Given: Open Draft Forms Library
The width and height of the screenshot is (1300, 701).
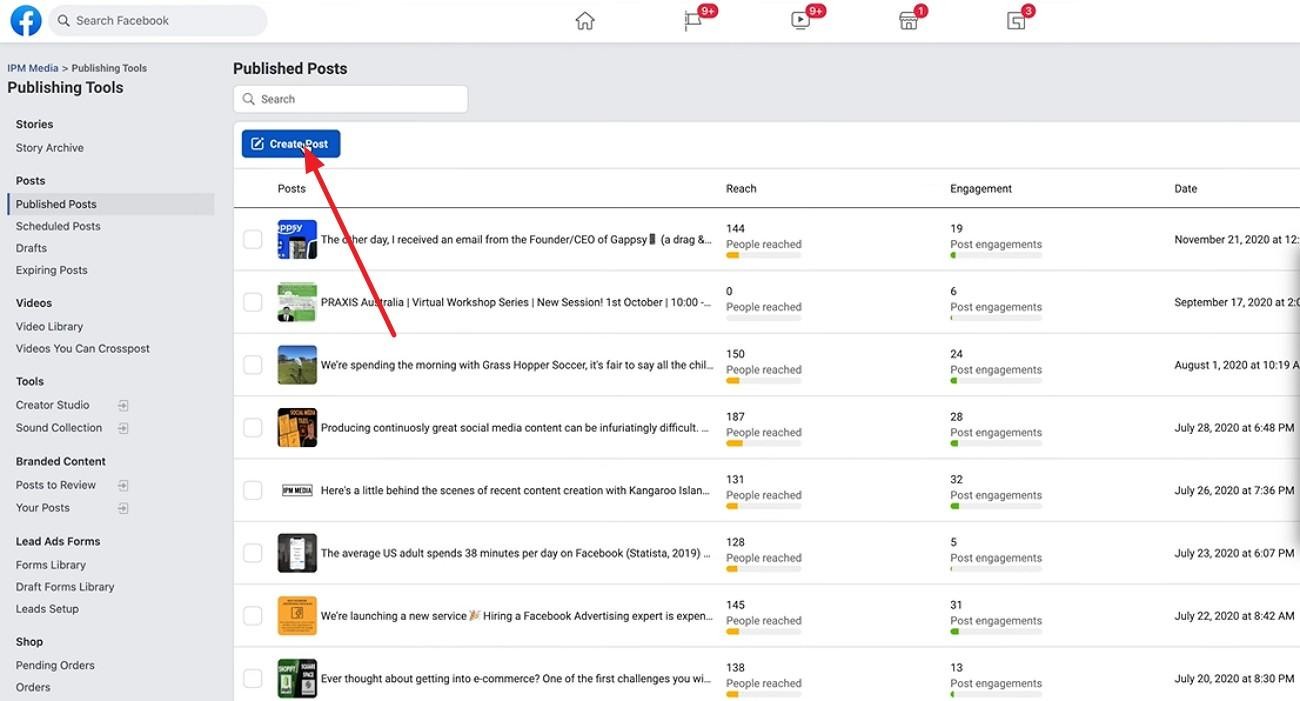Looking at the screenshot, I should pyautogui.click(x=65, y=587).
